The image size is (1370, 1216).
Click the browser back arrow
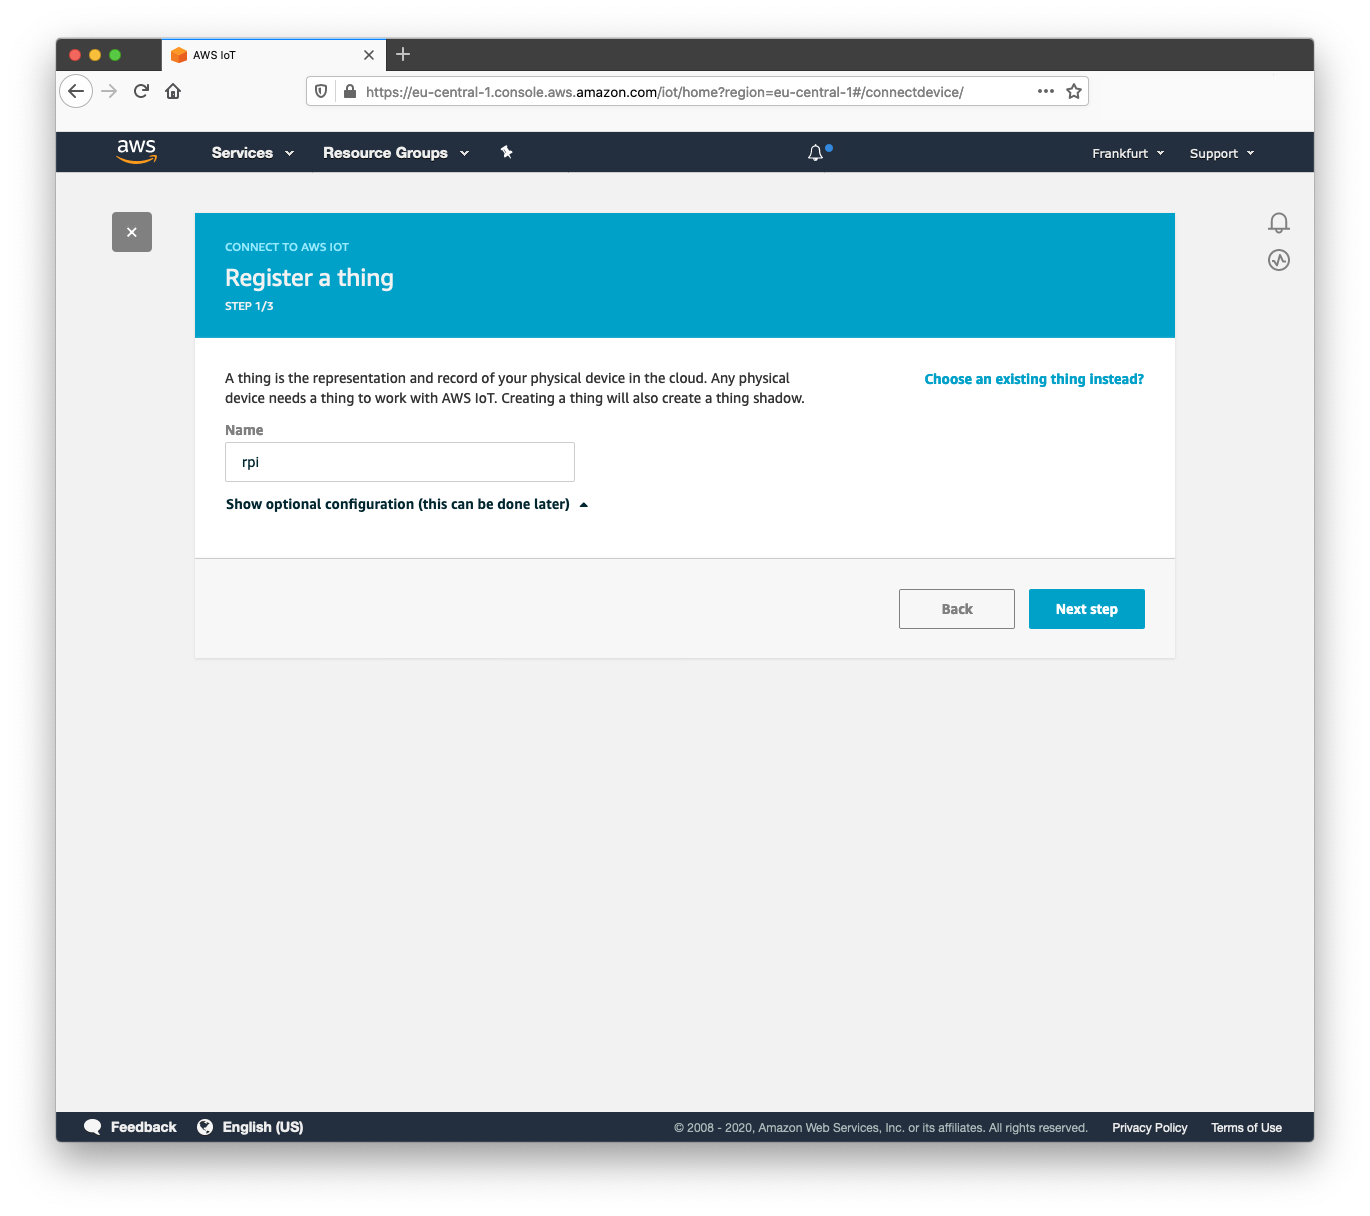point(76,91)
